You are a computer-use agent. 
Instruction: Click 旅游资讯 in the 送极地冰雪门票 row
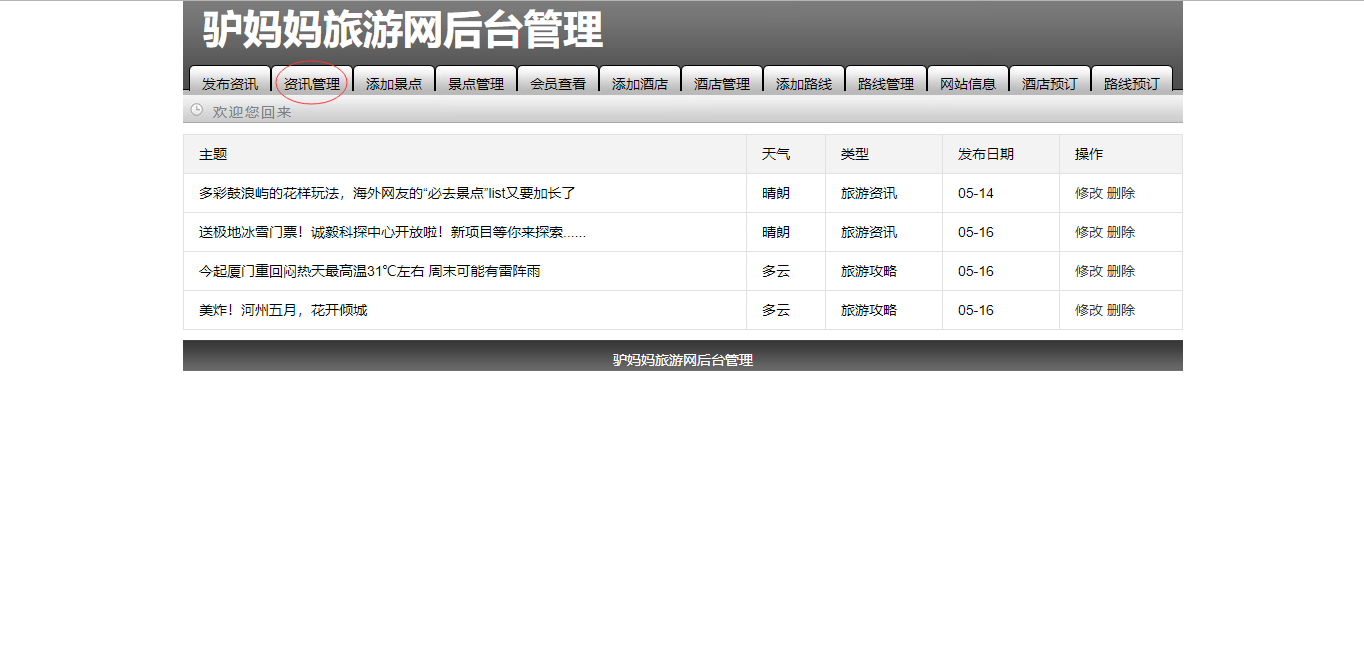coord(869,232)
